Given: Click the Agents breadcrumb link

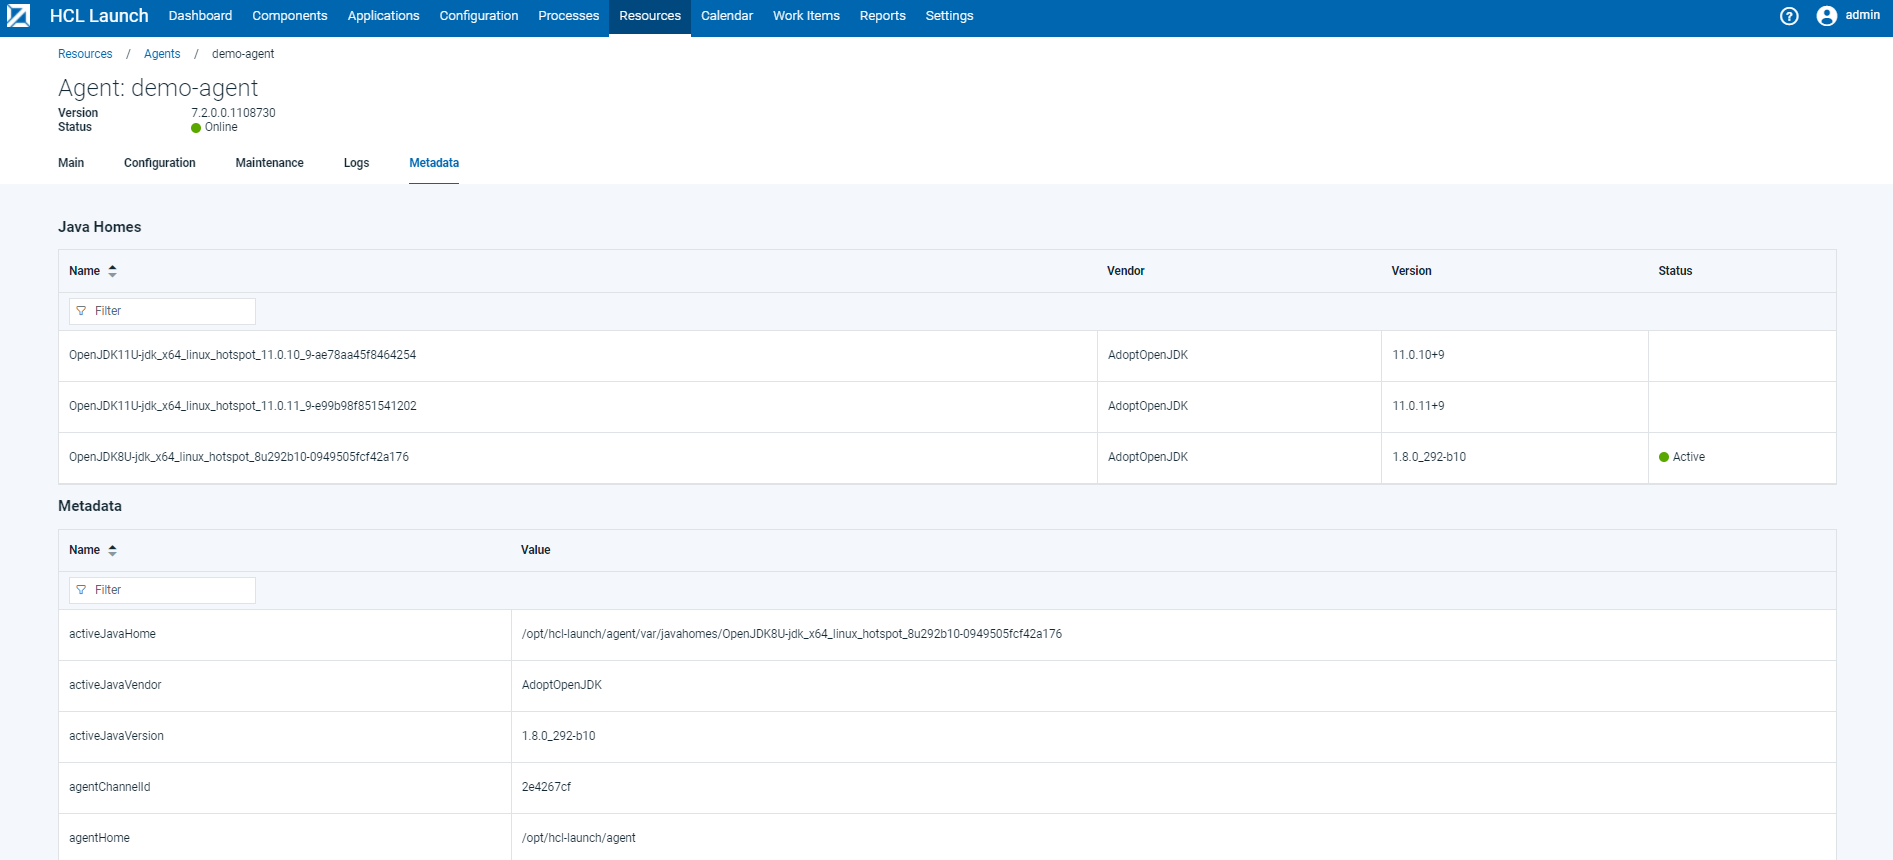Looking at the screenshot, I should click(x=162, y=54).
